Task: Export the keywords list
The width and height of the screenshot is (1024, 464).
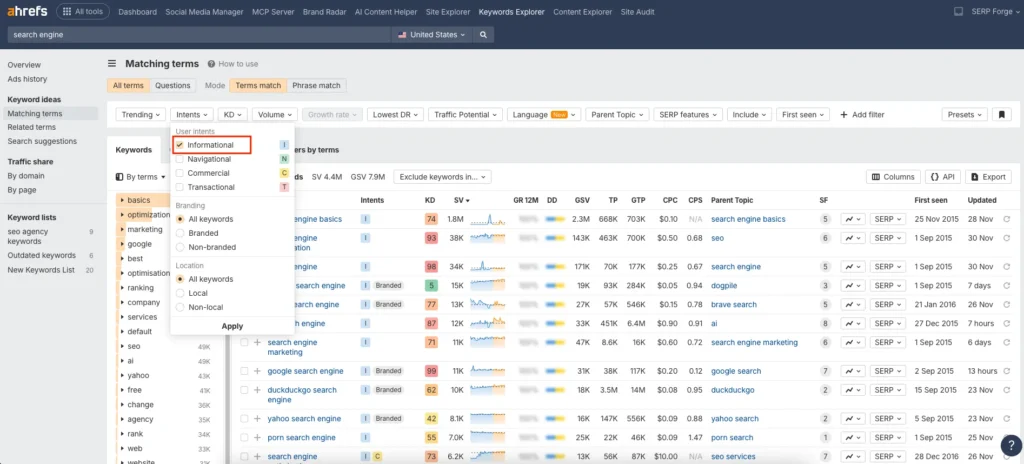Action: pos(988,176)
